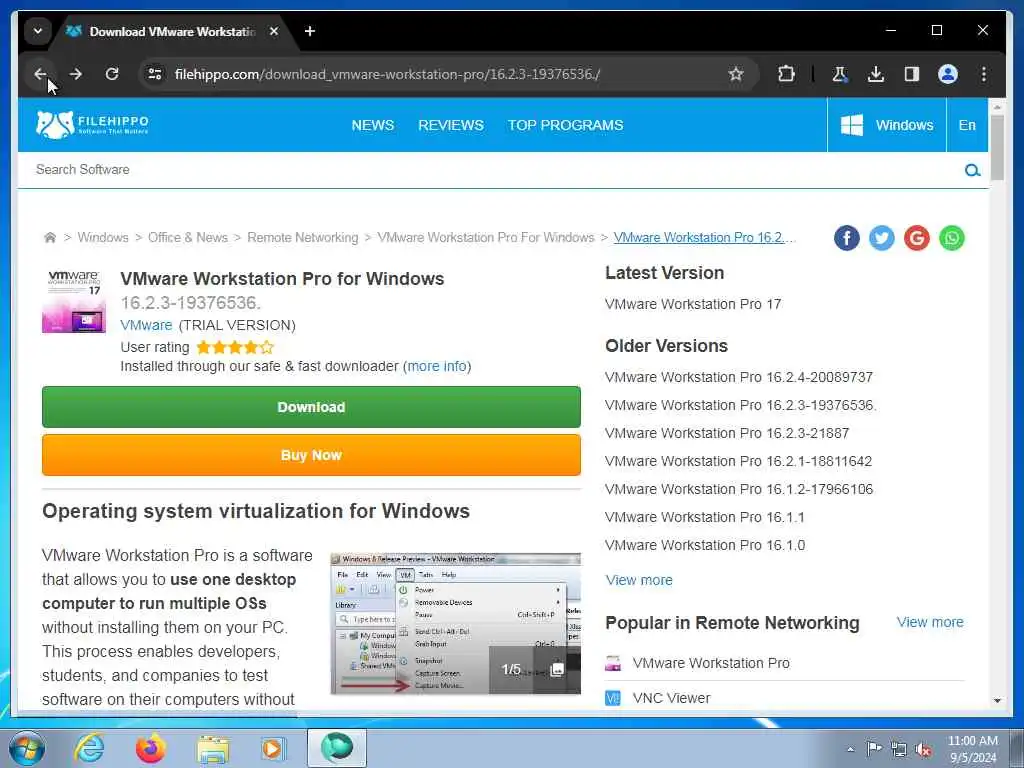
Task: Click the FileHippo logo
Action: click(x=92, y=124)
